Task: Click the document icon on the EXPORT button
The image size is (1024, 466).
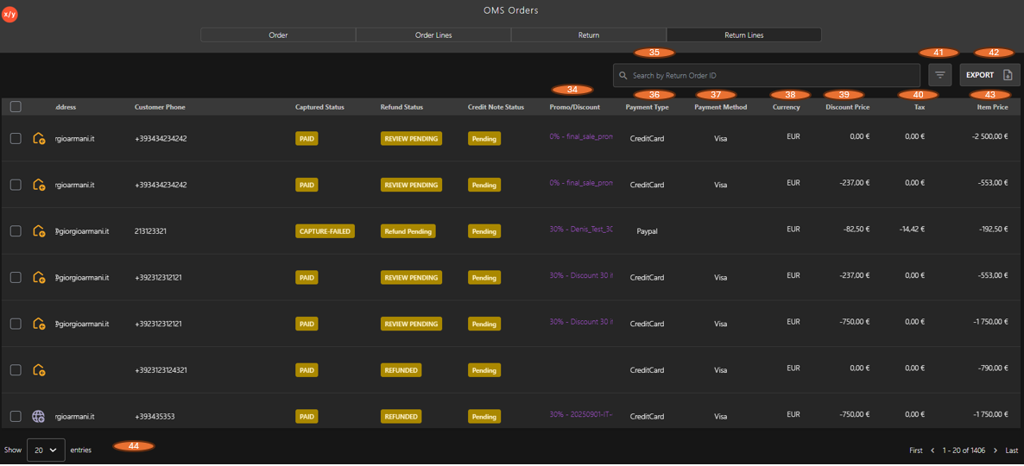Action: click(x=1007, y=75)
